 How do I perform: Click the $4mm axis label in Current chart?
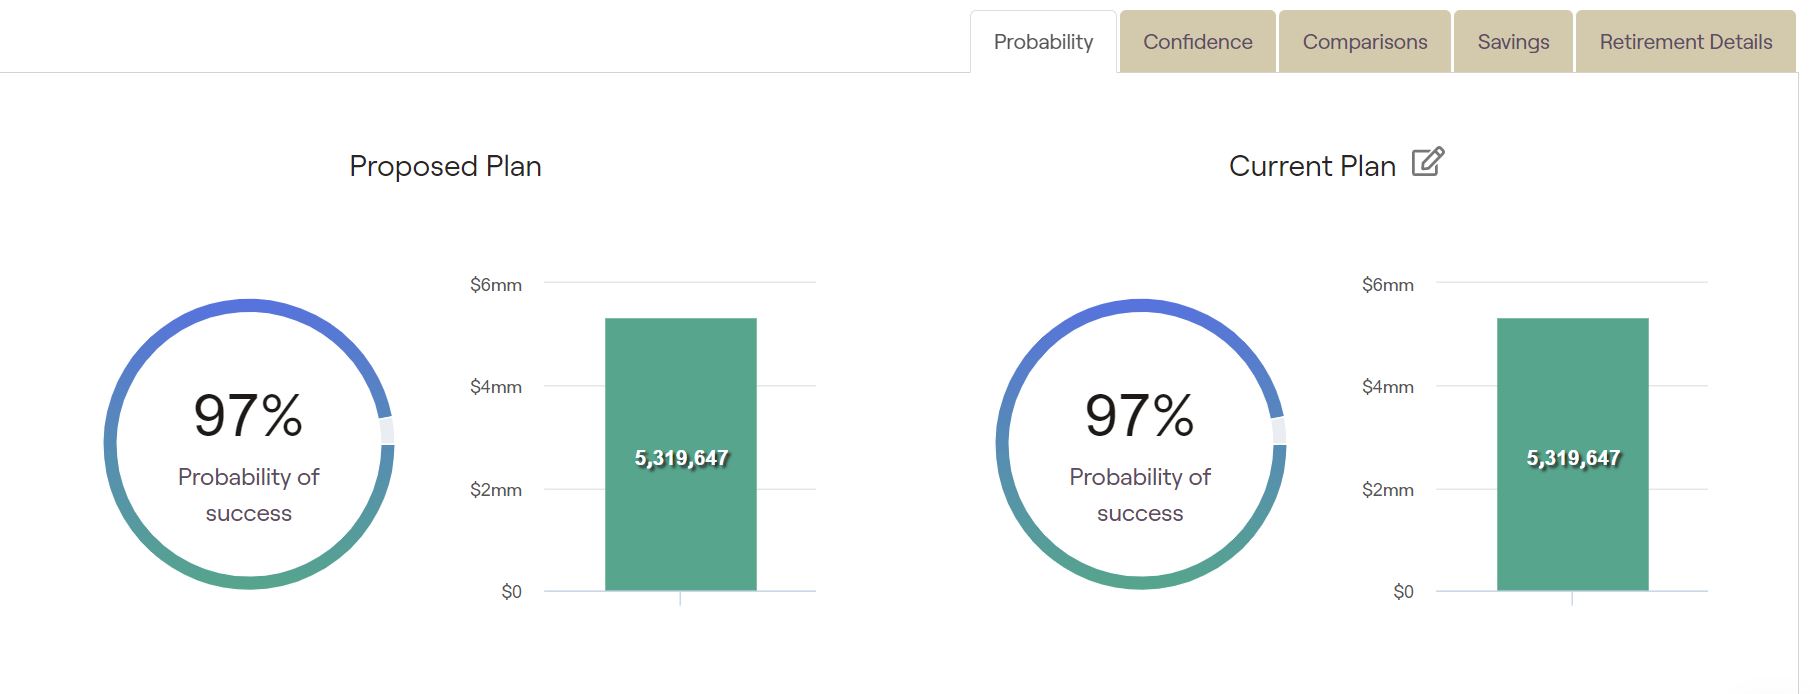(x=1388, y=387)
